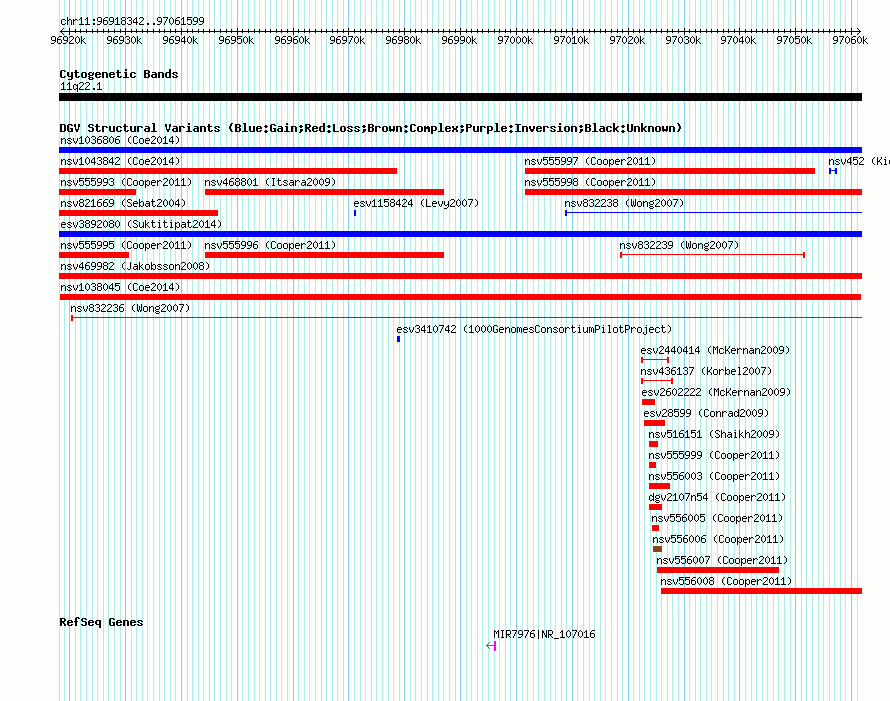Click esv3410742 (1000GenomesConsortiumPilotProject) label
This screenshot has width=890, height=701.
tap(534, 329)
